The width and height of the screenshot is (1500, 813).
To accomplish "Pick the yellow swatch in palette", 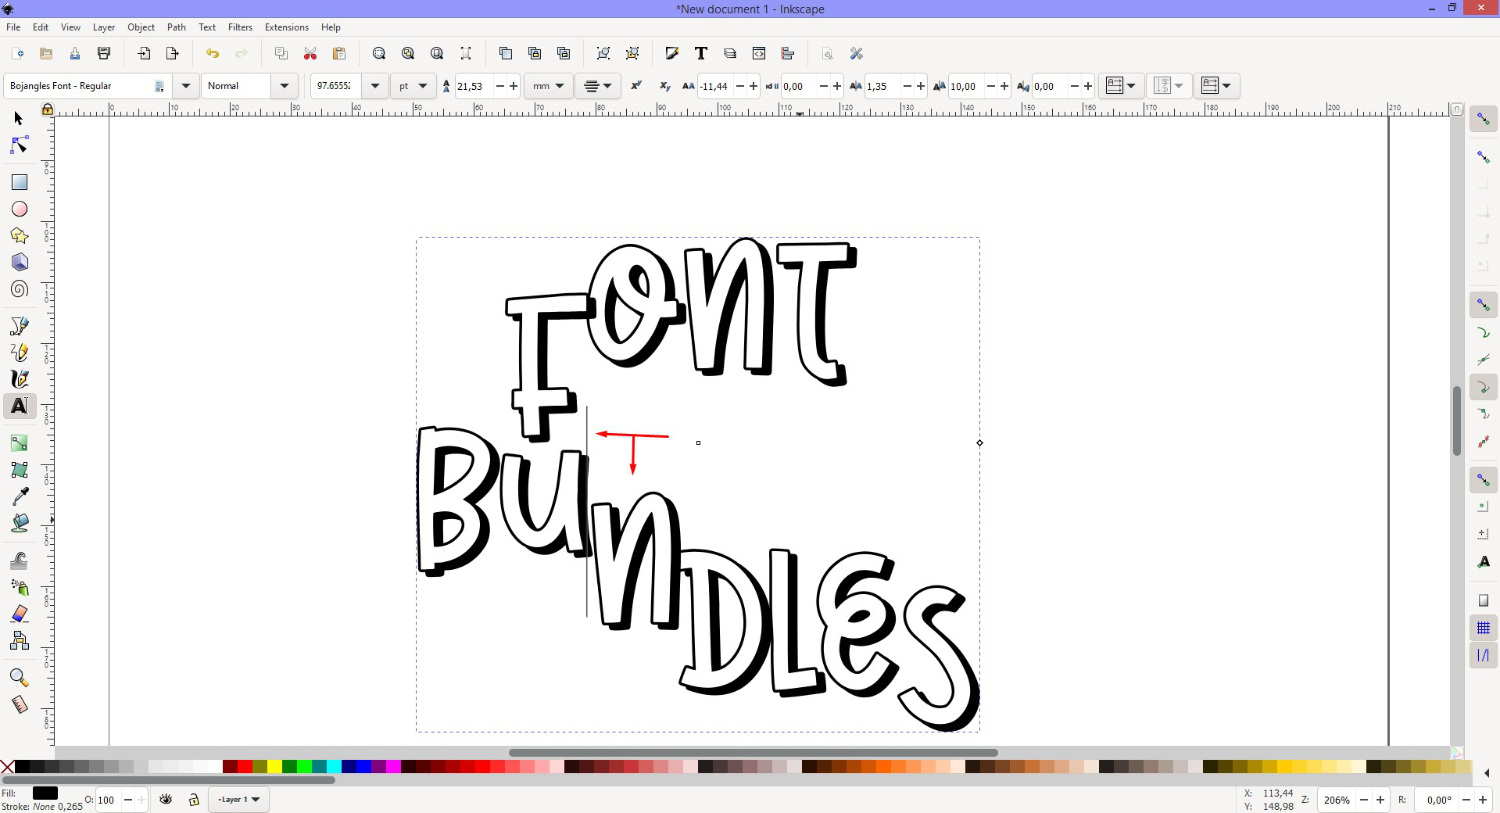I will tap(274, 767).
